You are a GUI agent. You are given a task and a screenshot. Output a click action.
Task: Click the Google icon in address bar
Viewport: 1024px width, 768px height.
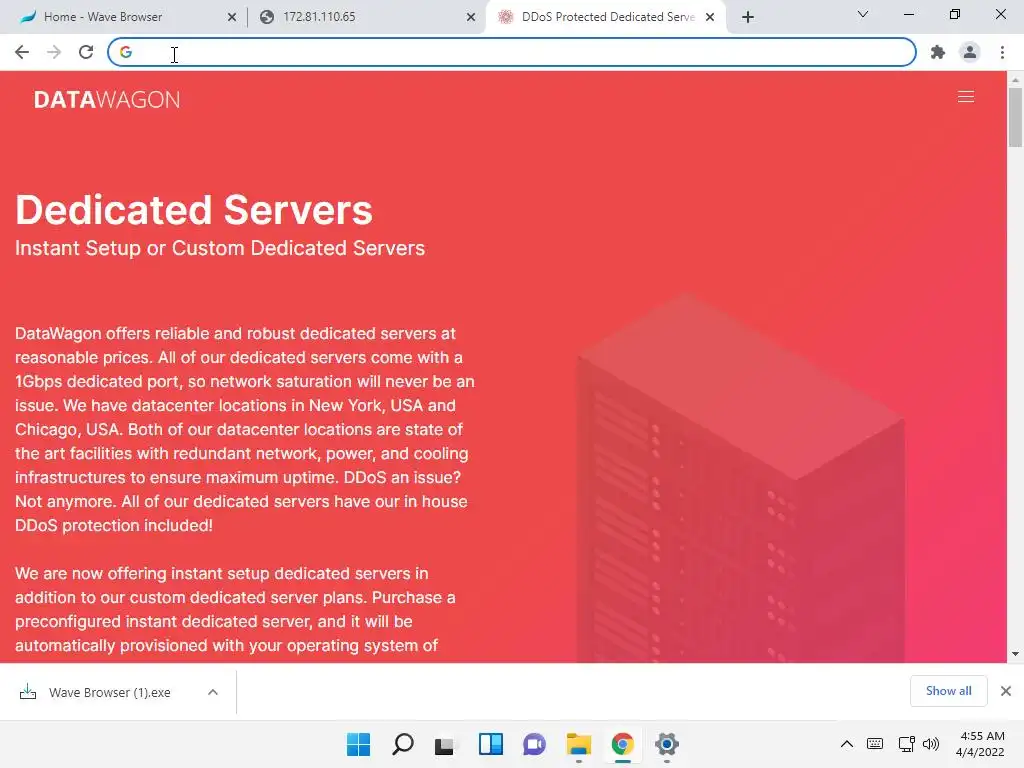tap(126, 52)
